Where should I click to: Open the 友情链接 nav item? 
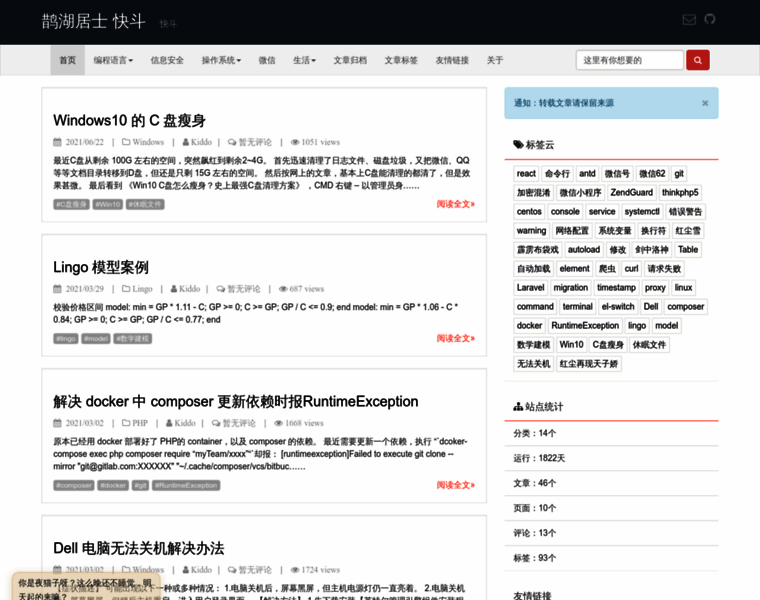pyautogui.click(x=452, y=60)
